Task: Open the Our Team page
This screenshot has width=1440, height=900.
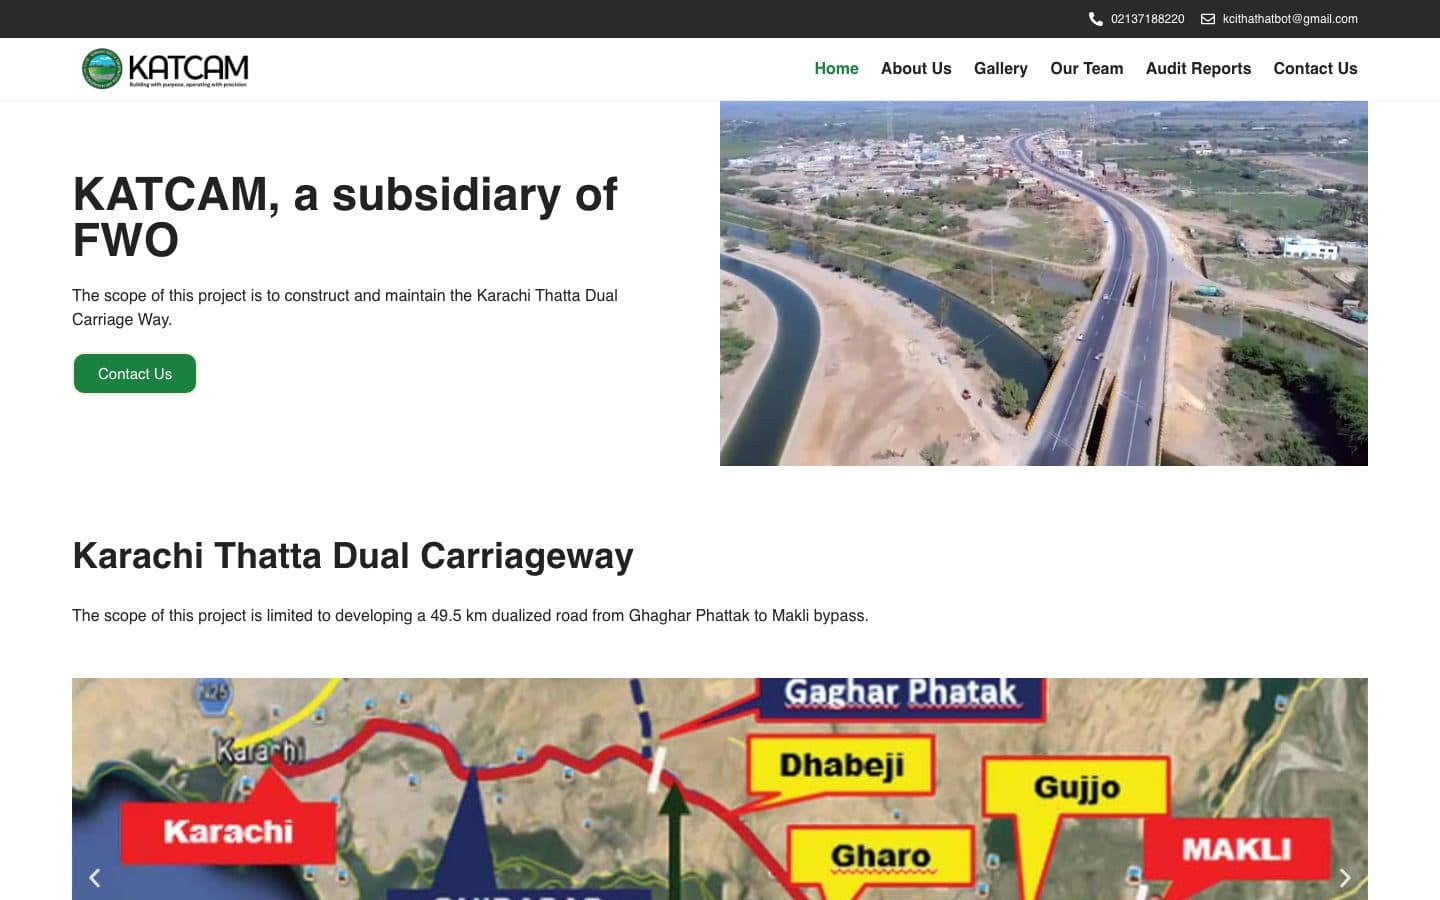Action: pyautogui.click(x=1087, y=68)
